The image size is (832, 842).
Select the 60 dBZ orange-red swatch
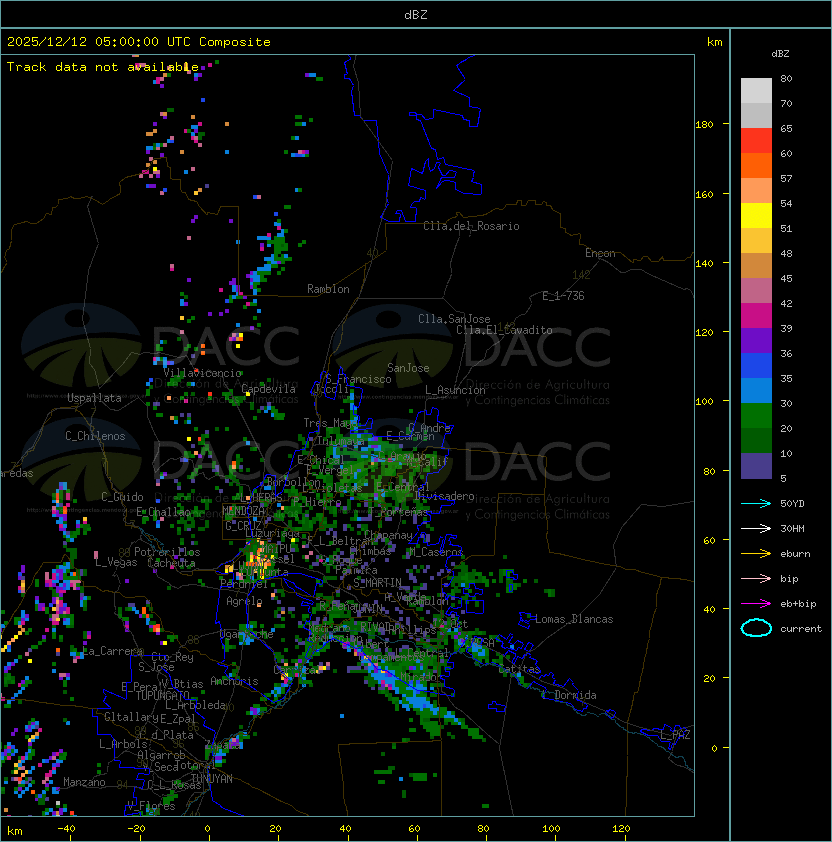tap(756, 165)
